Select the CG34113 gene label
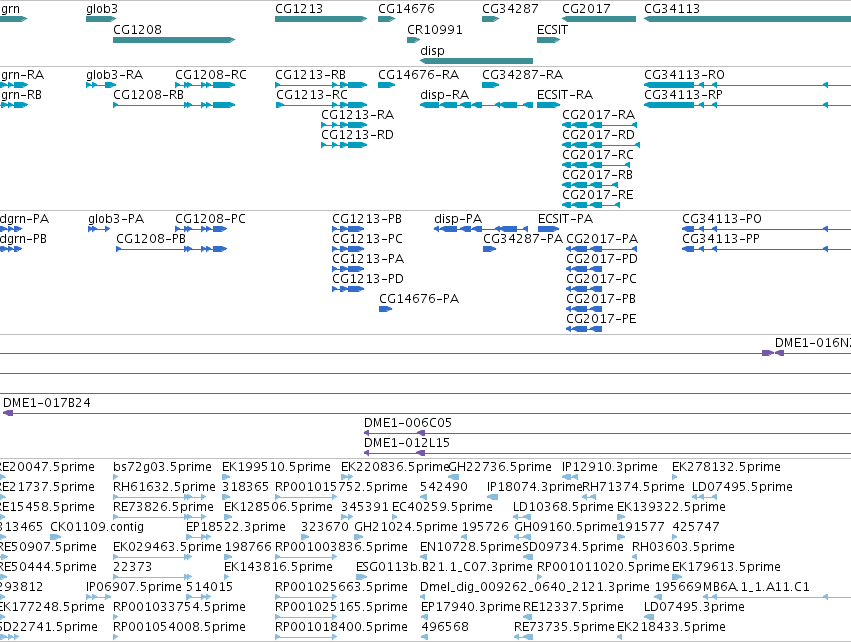 [x=672, y=9]
